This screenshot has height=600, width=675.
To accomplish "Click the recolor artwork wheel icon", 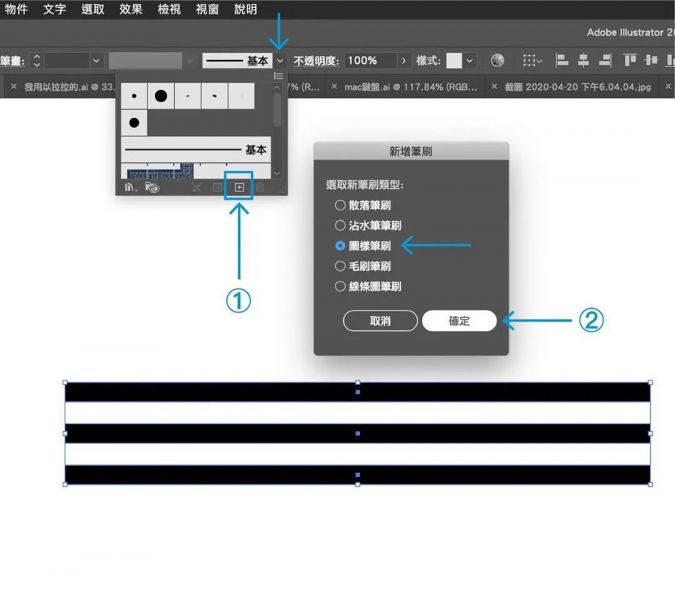I will (x=497, y=61).
